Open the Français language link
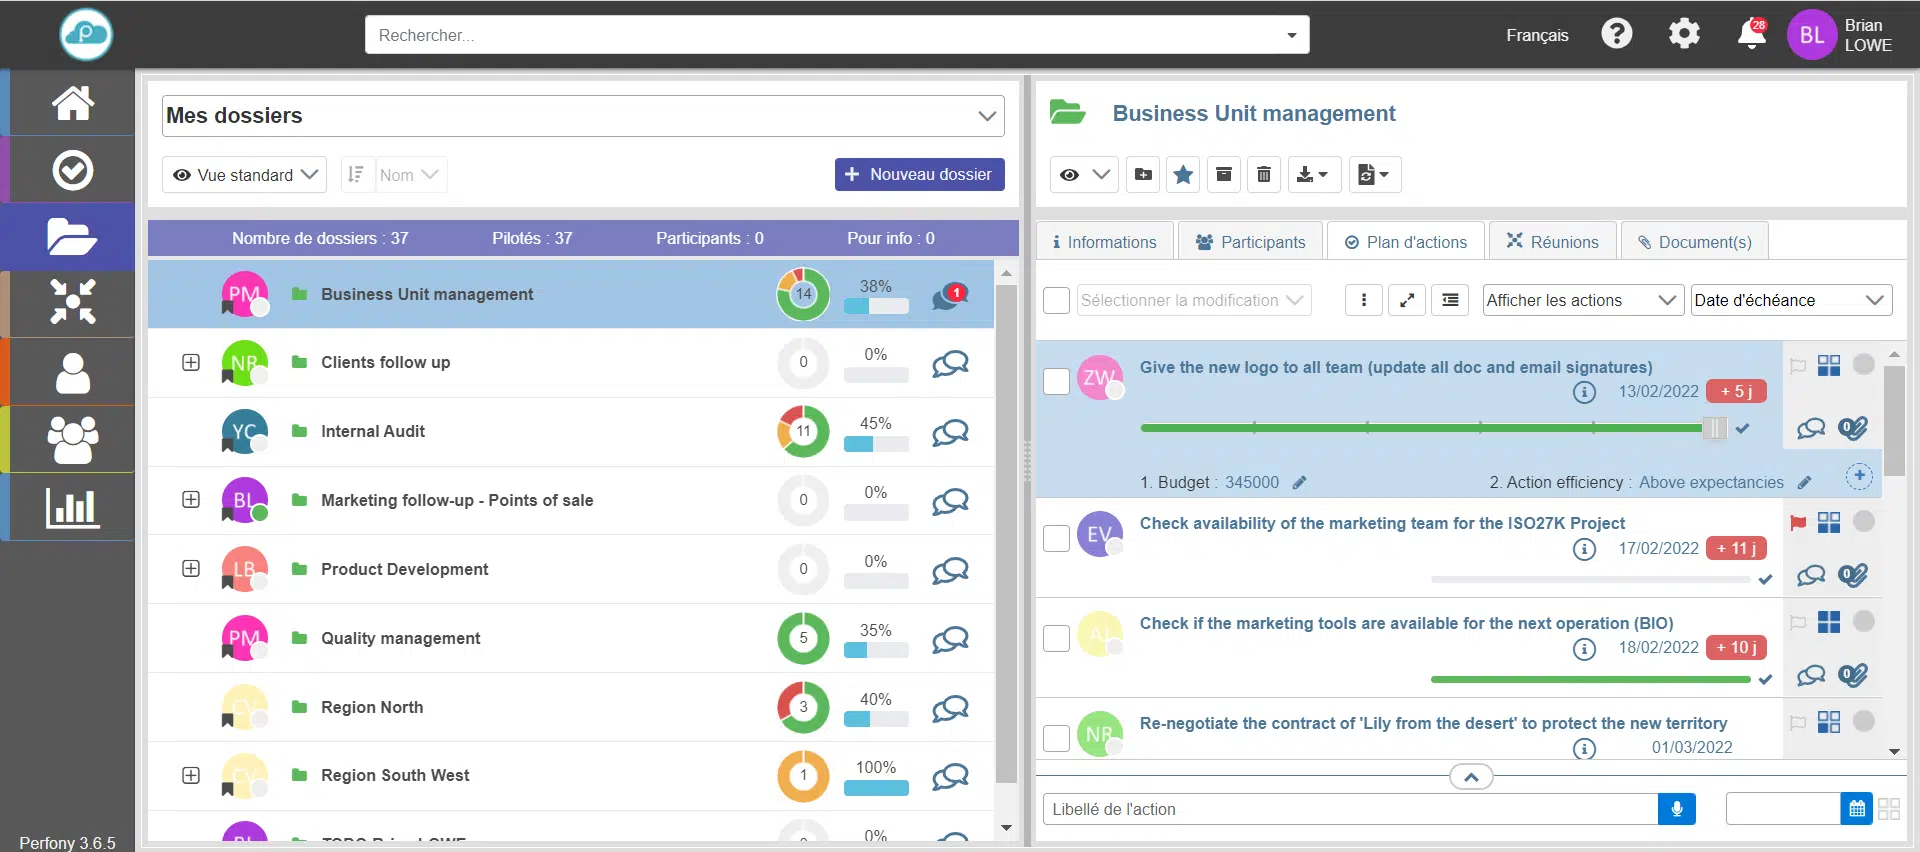Viewport: 1920px width, 852px height. 1537,35
